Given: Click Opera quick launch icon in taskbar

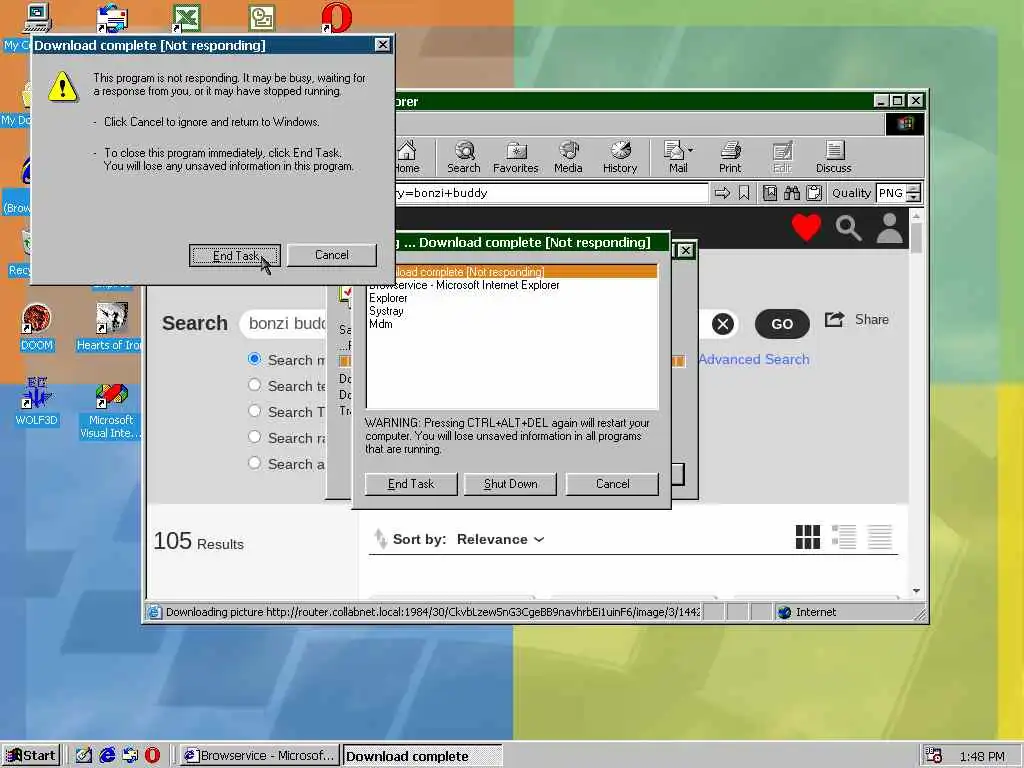Looking at the screenshot, I should [x=152, y=756].
